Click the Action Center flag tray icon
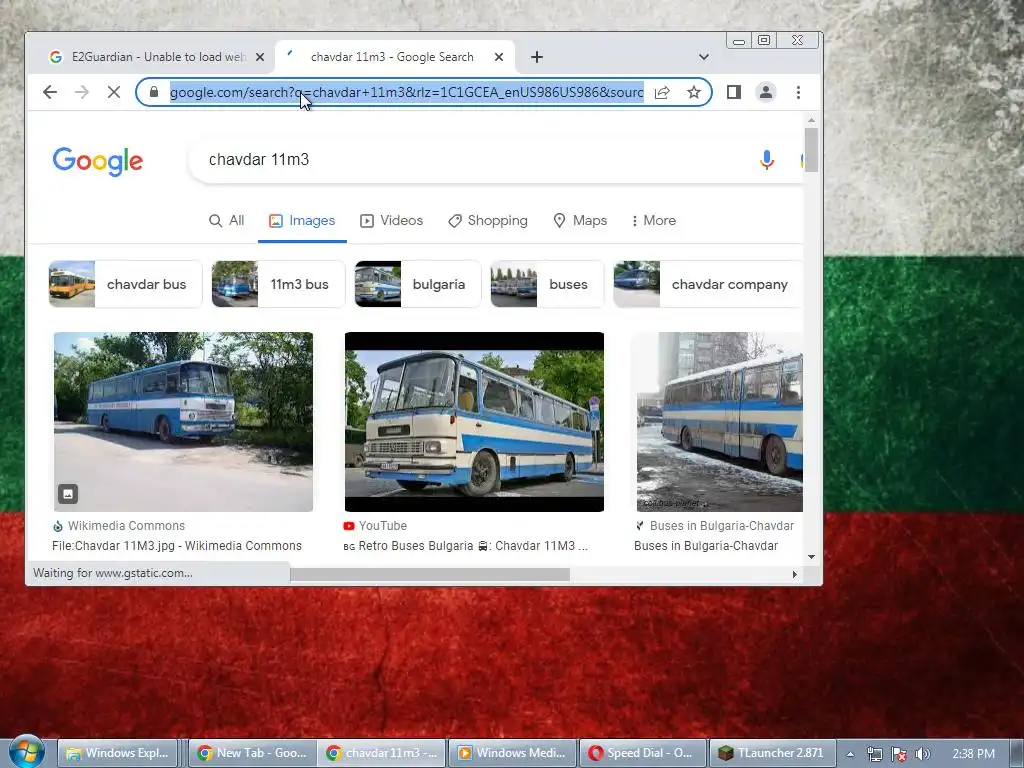 coord(899,754)
